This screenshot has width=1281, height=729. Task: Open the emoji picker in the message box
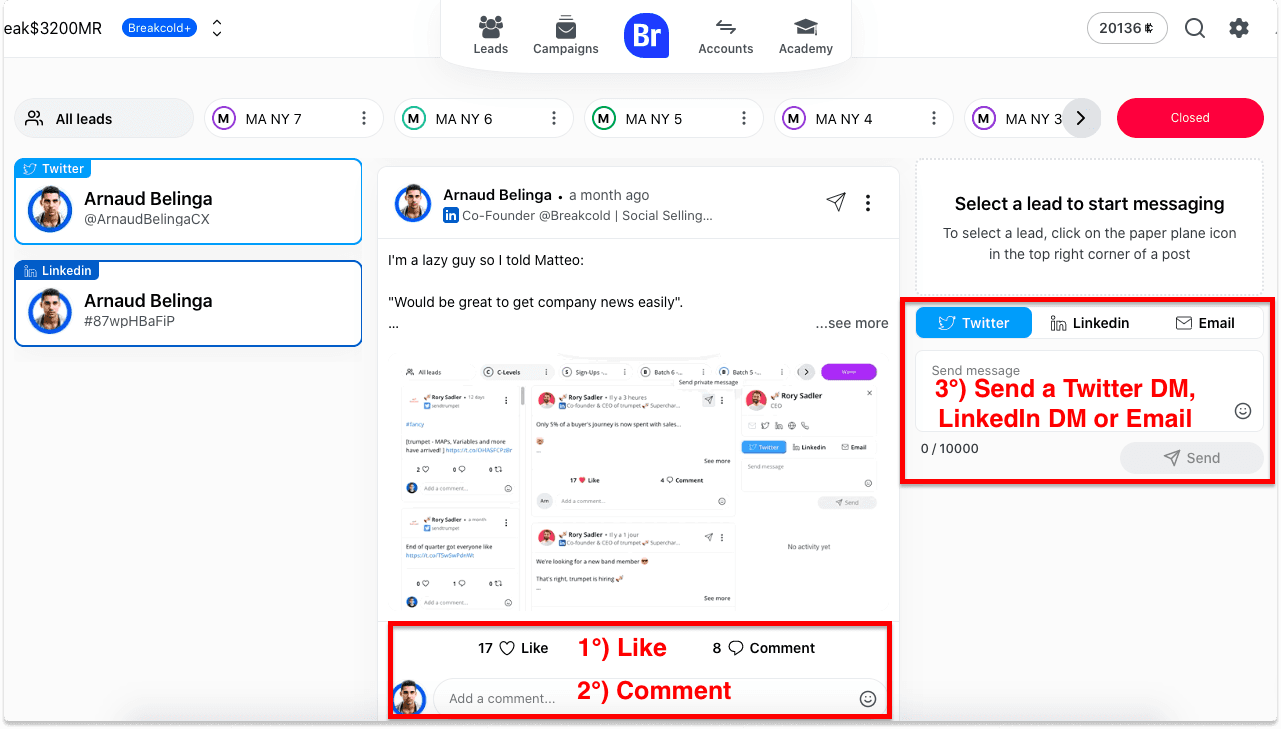point(1242,410)
